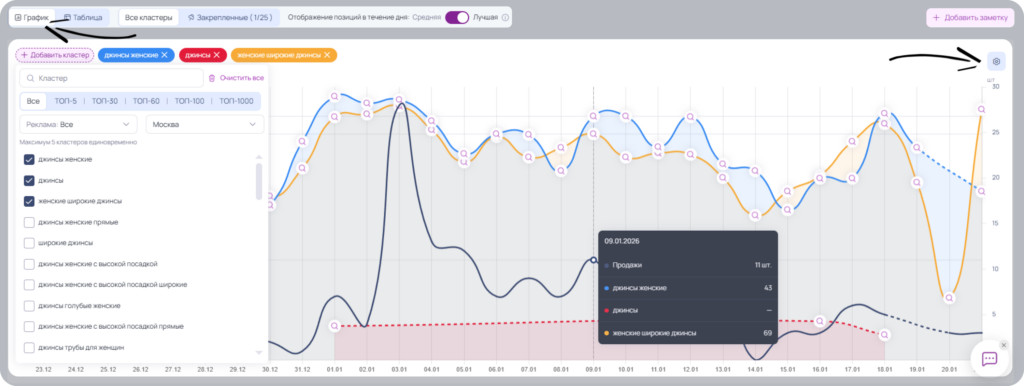Select the 'Закрепленные (1/25)' tab

(x=229, y=18)
